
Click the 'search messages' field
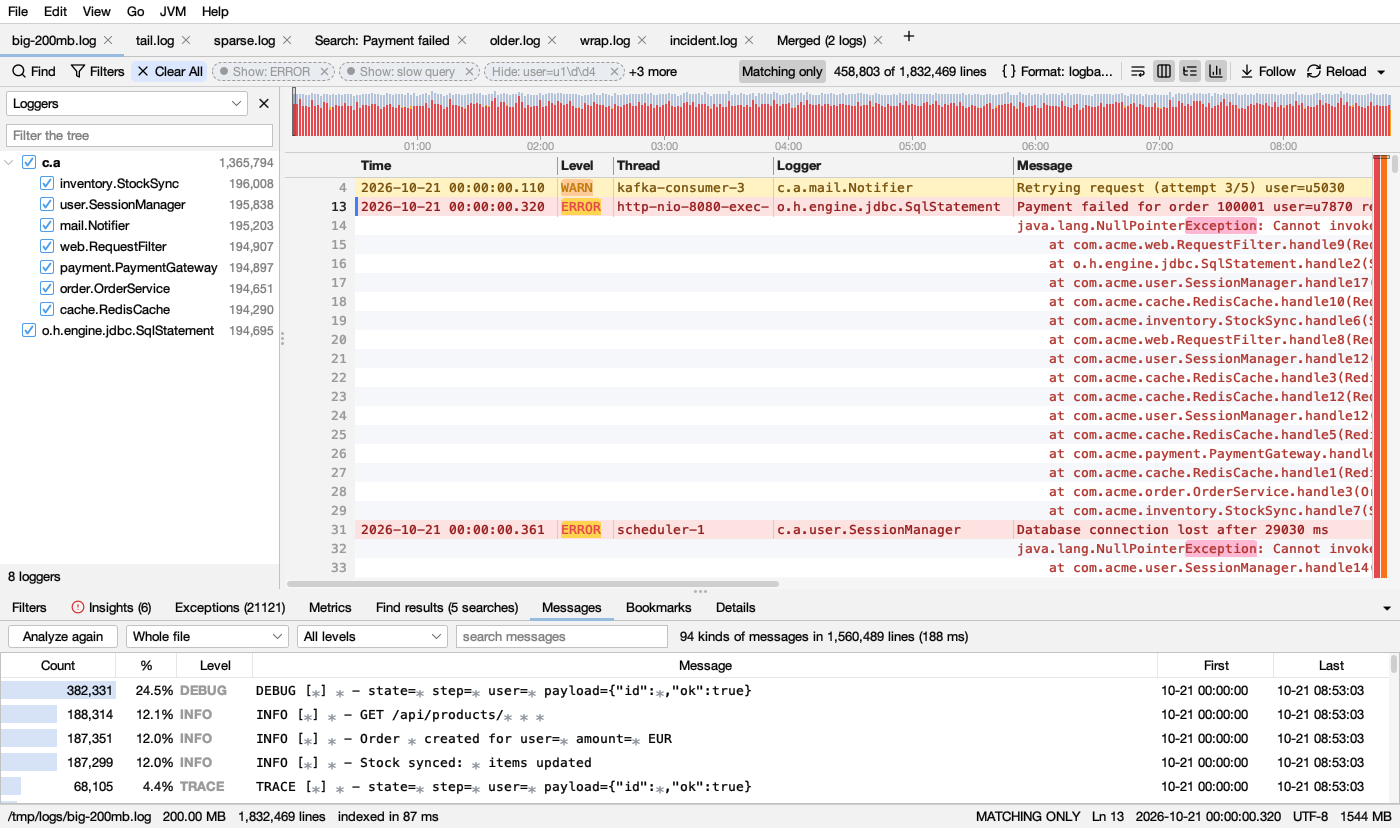[x=562, y=636]
